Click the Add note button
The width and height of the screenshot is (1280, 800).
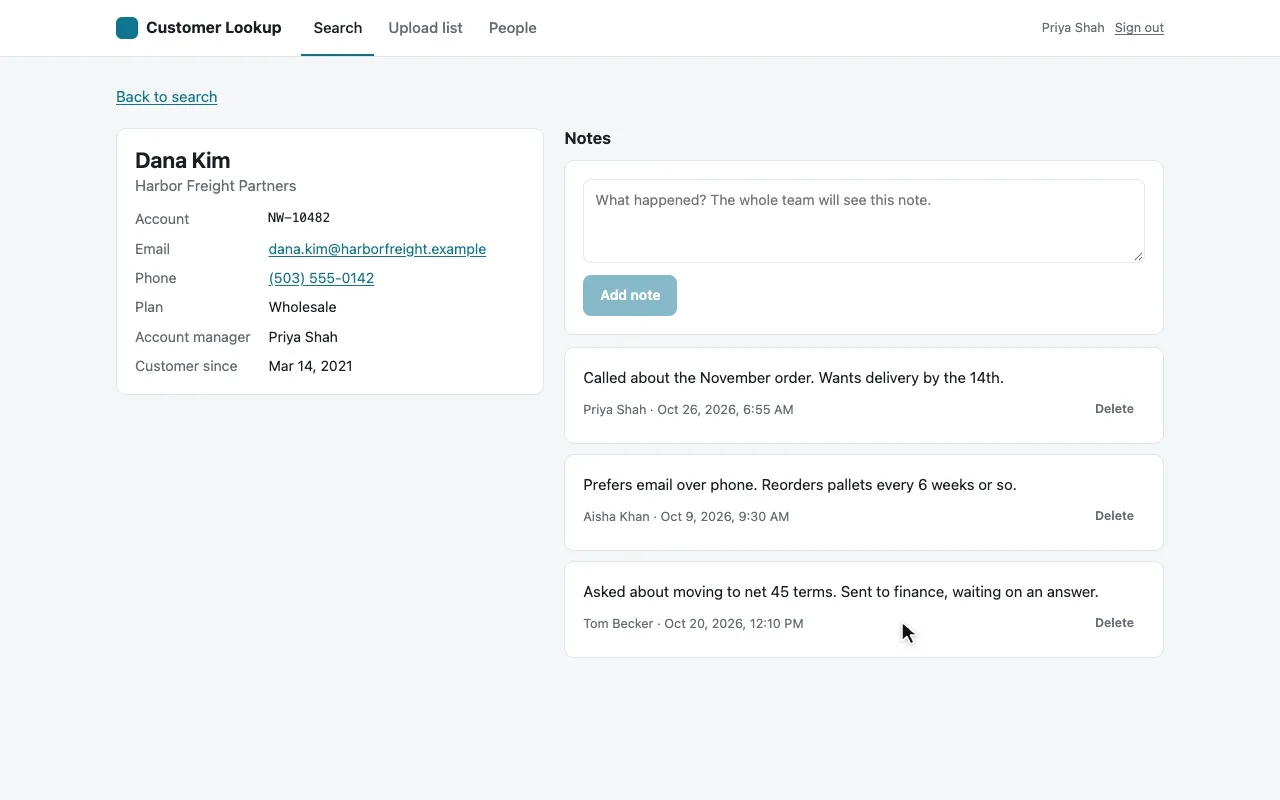[x=630, y=295]
